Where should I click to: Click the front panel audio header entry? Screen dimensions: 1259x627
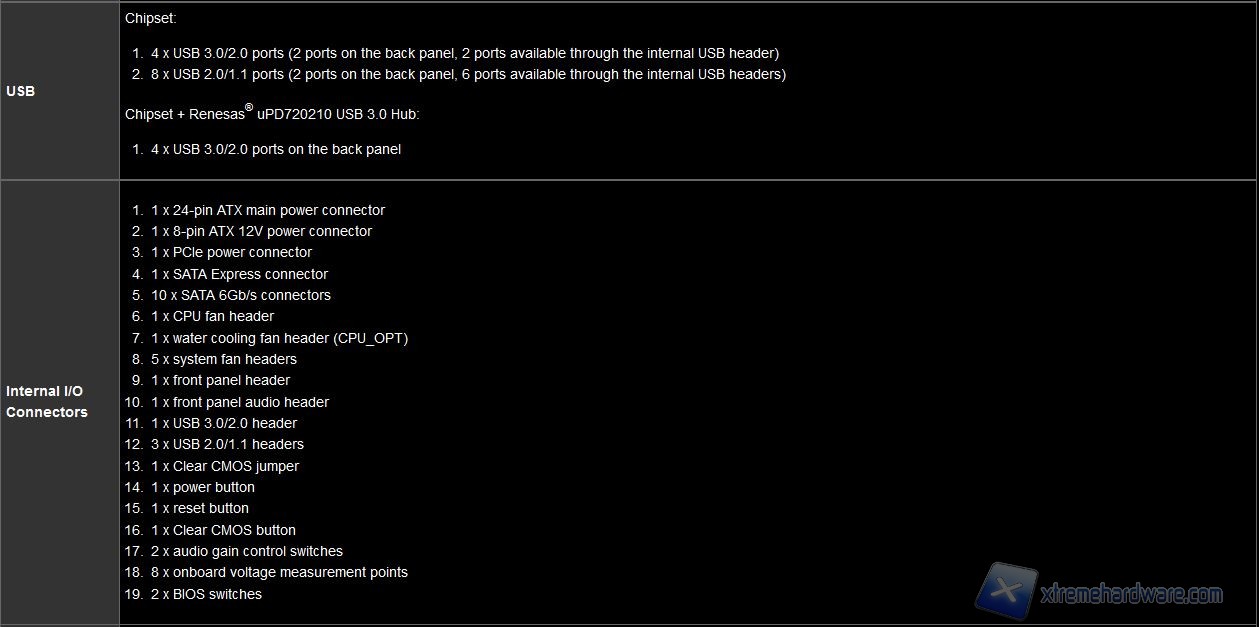(x=240, y=402)
